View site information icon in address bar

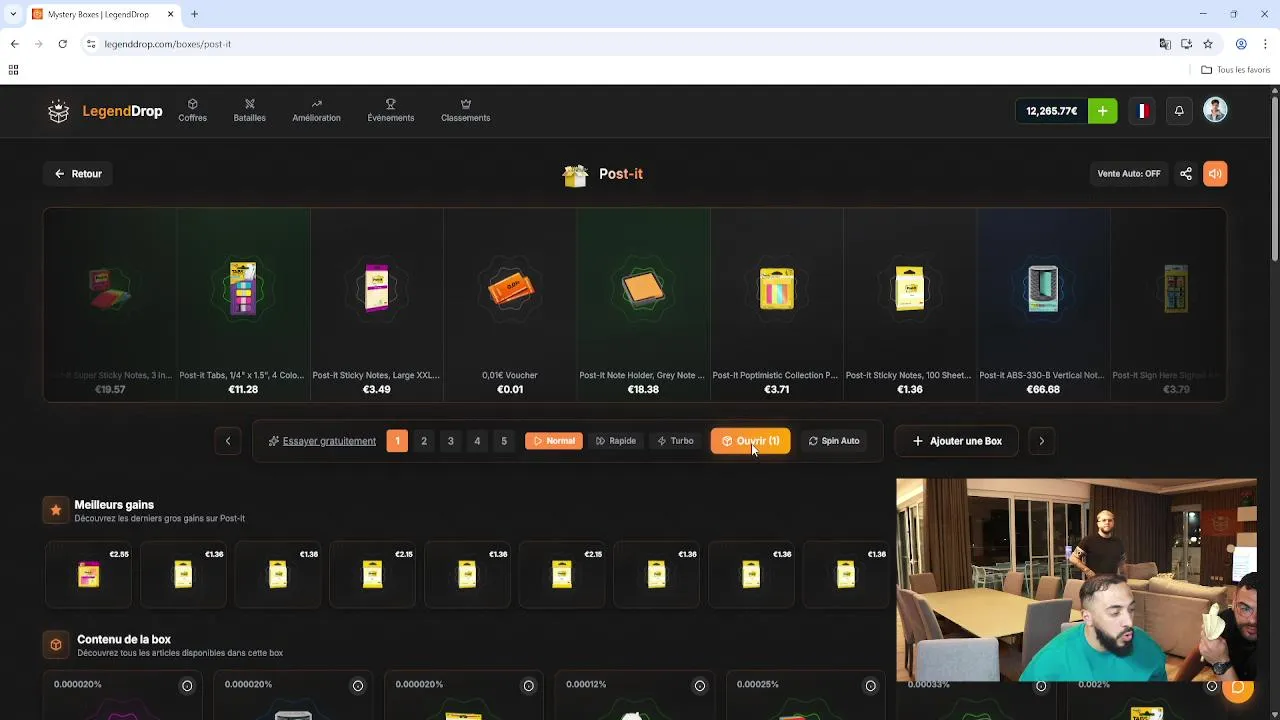tap(91, 44)
